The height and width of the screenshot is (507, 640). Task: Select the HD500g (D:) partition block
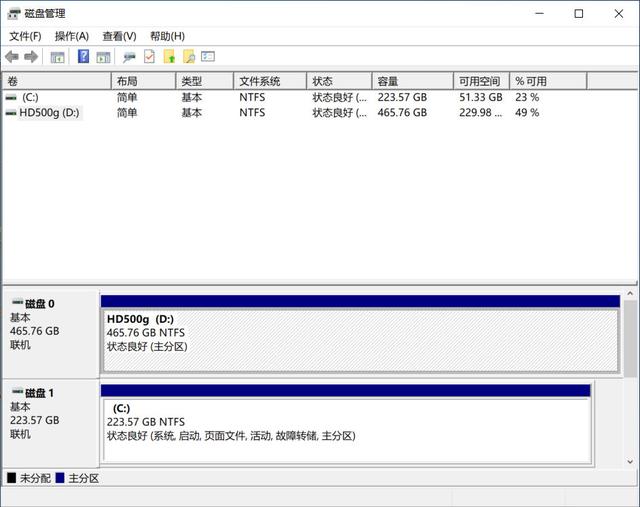pos(361,340)
